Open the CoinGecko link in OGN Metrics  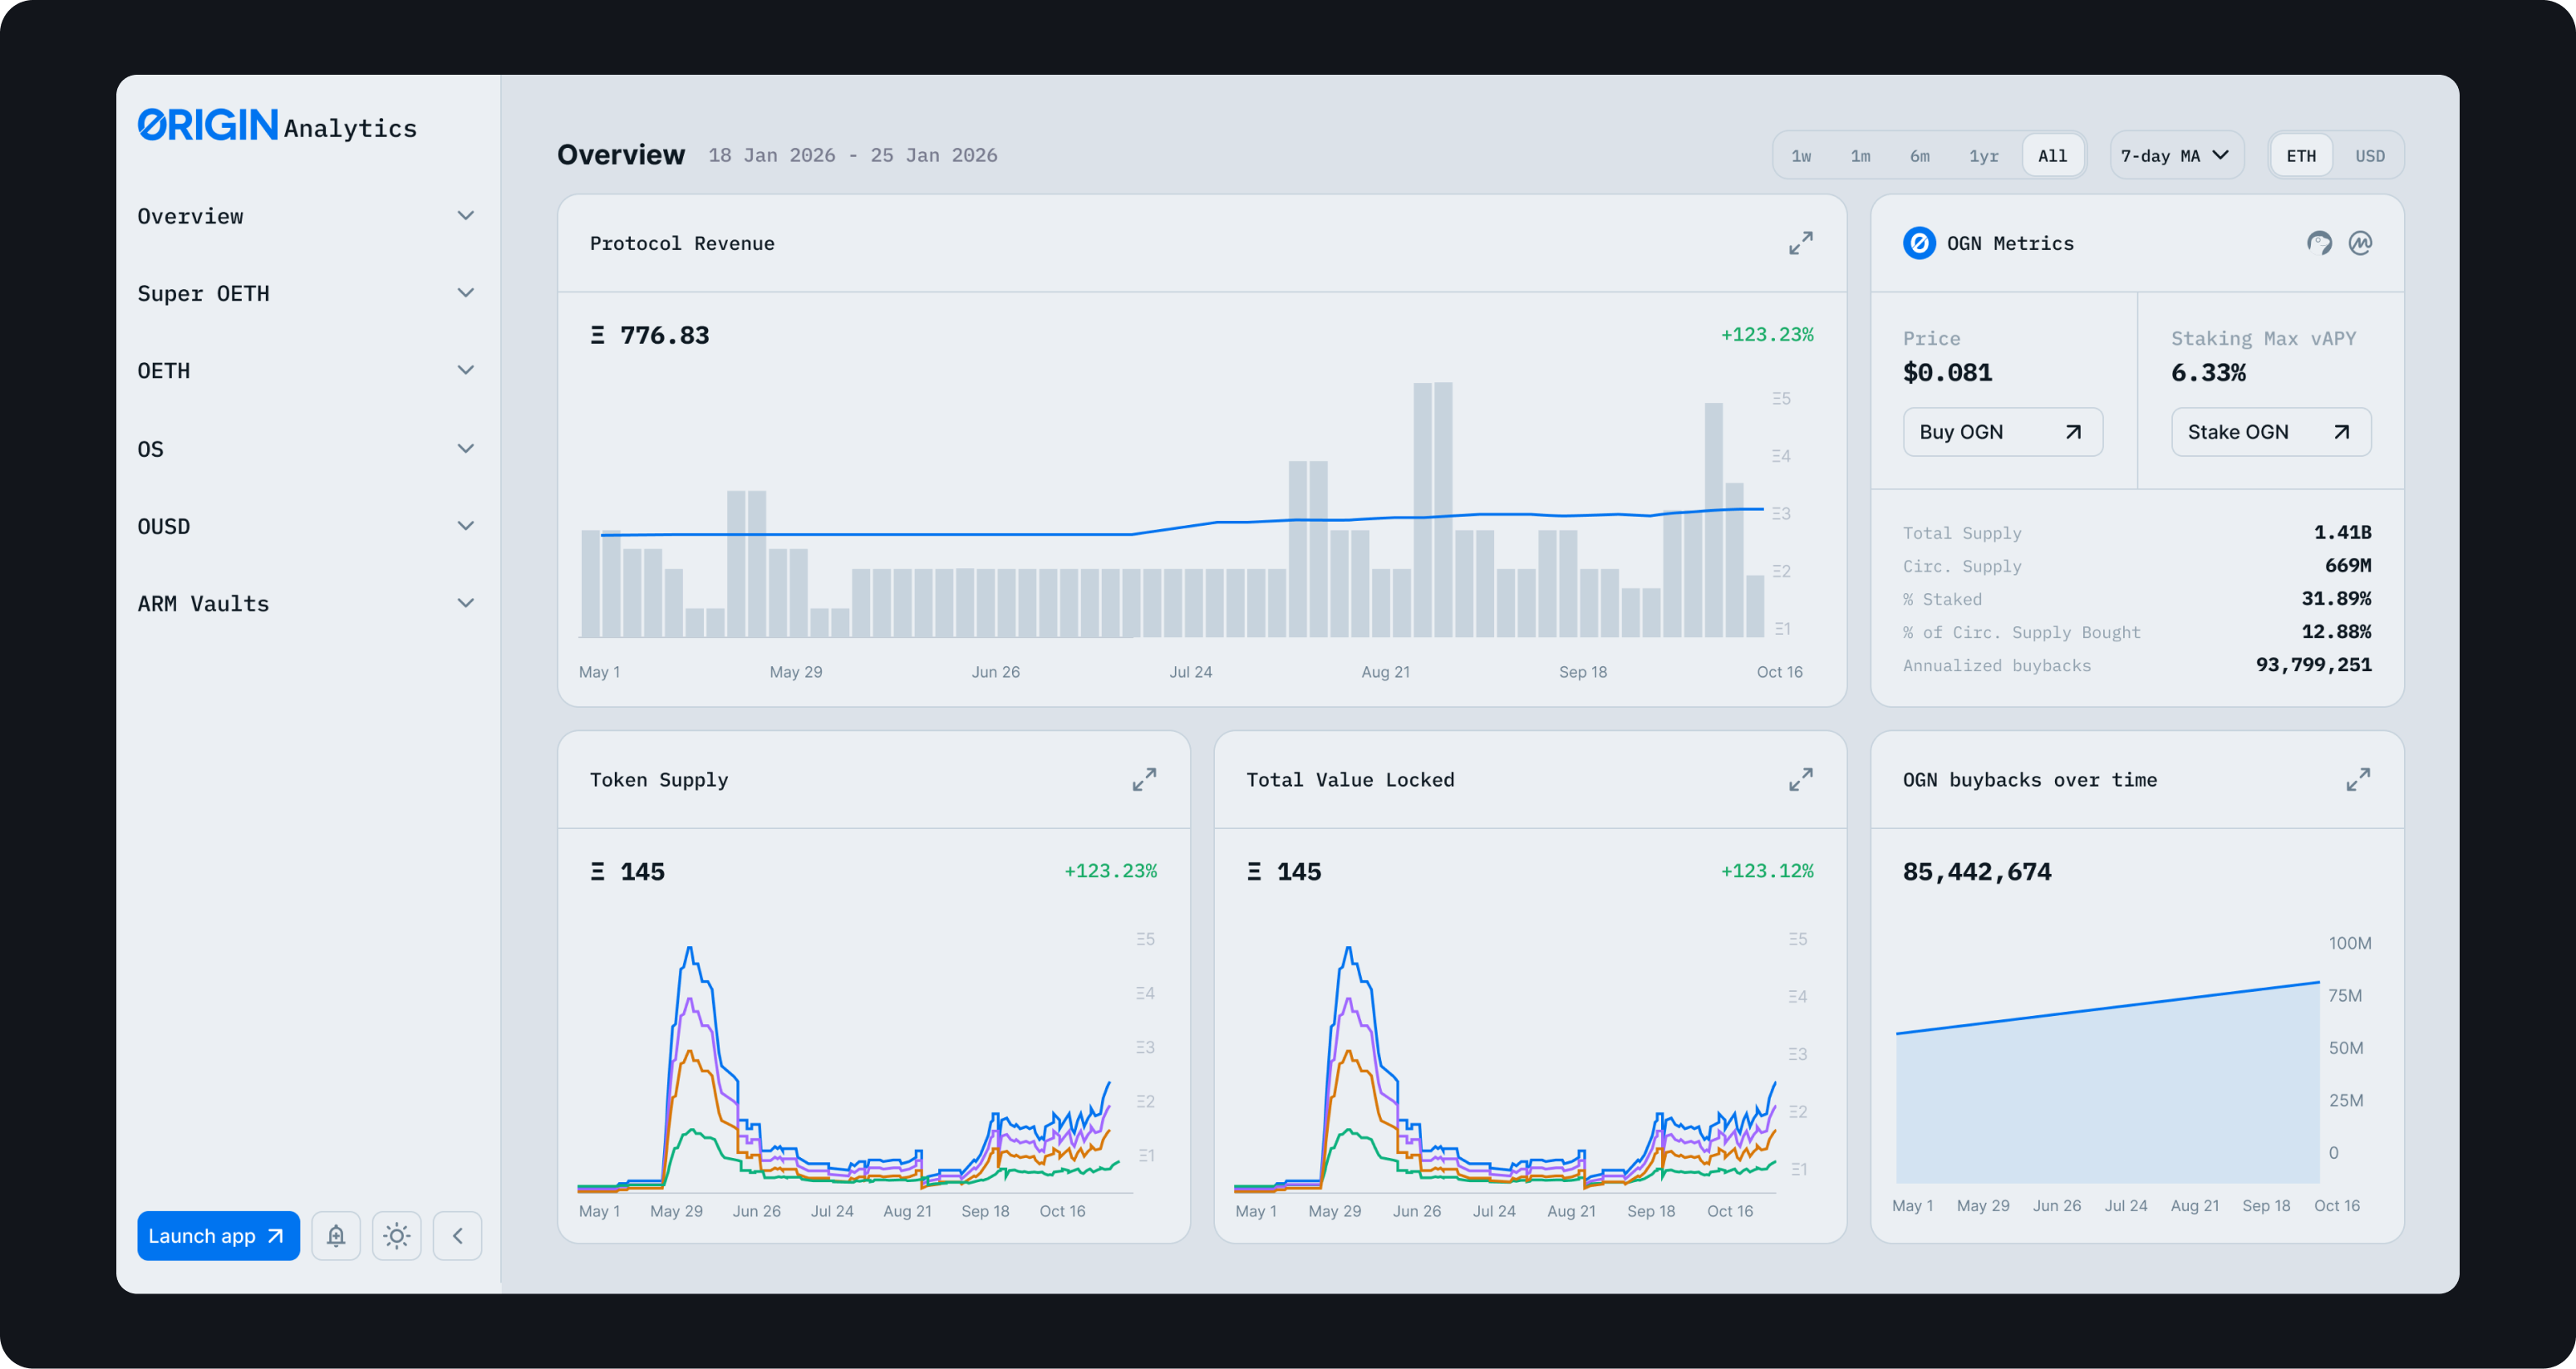coord(2319,243)
